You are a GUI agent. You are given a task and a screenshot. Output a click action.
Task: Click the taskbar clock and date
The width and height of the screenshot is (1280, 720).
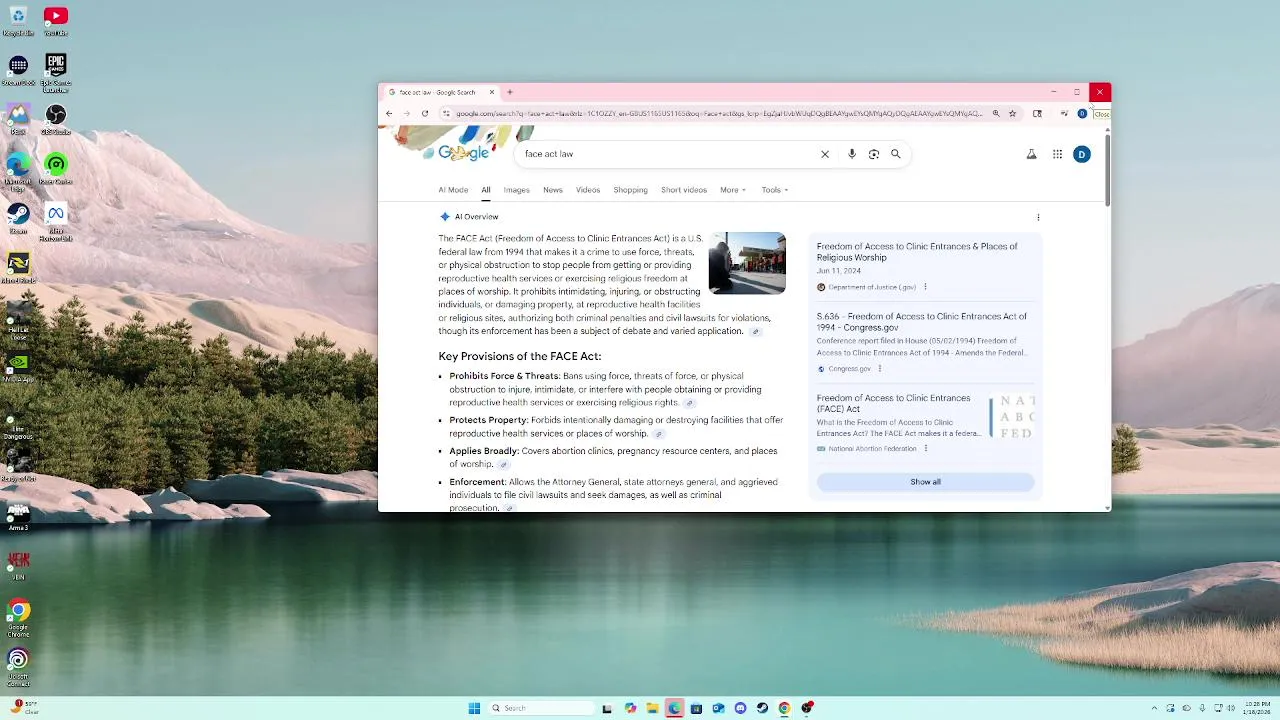click(x=1257, y=708)
